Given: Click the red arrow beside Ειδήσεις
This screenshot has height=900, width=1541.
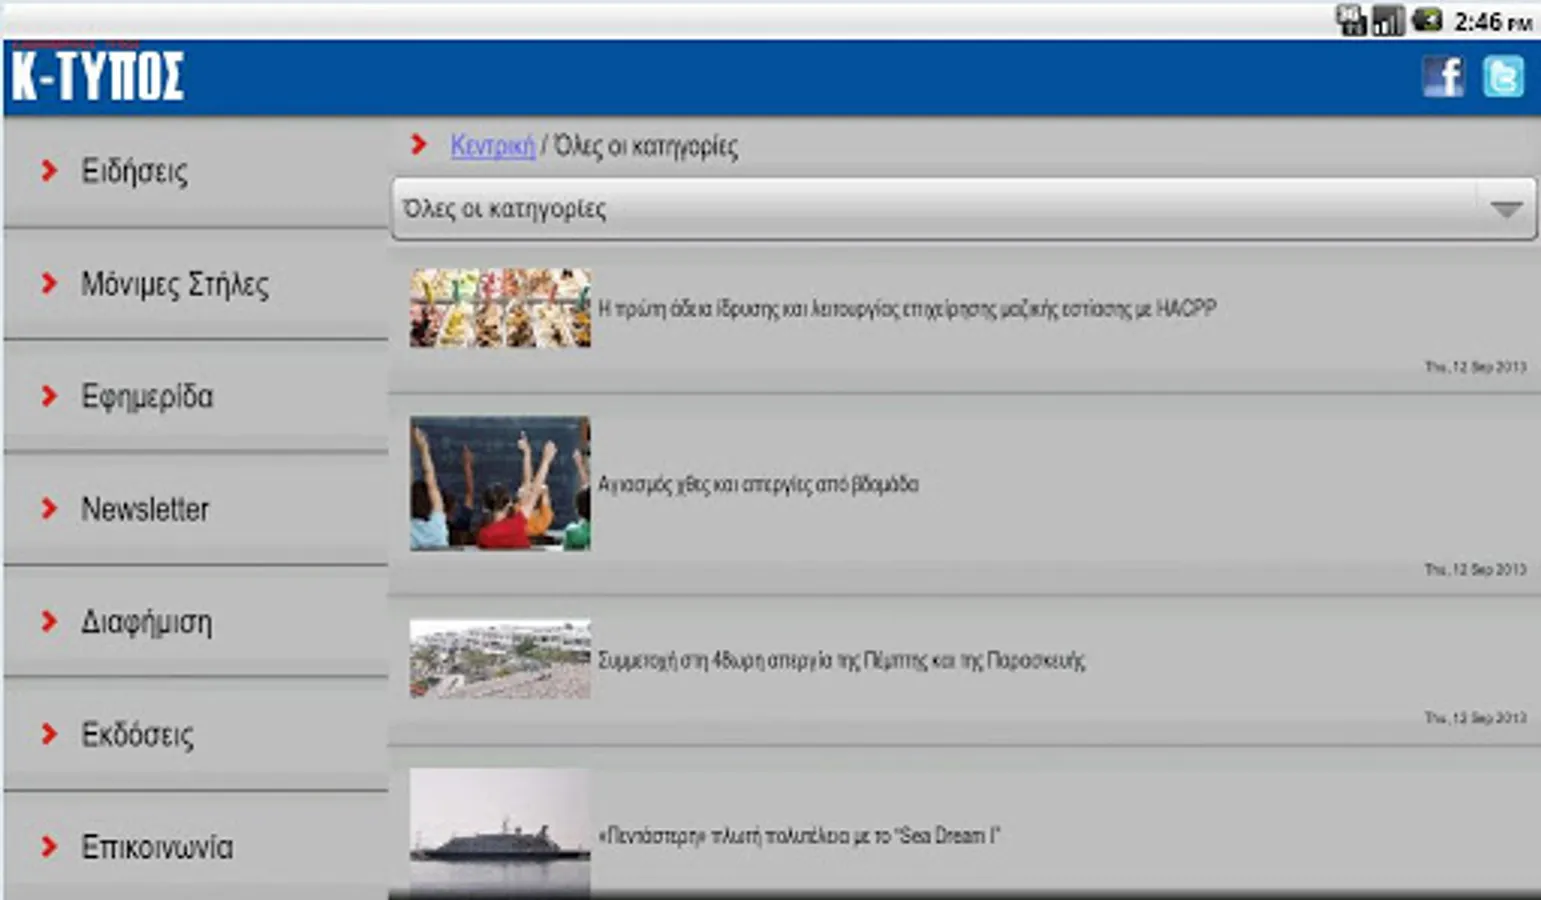Looking at the screenshot, I should click(48, 171).
